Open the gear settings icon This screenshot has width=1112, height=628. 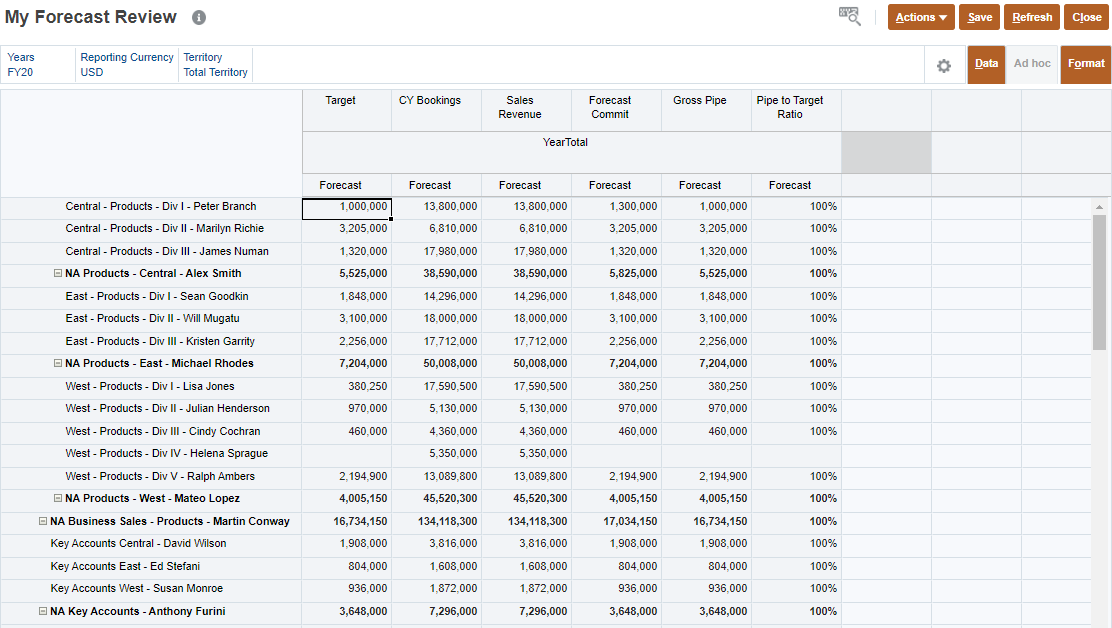943,64
